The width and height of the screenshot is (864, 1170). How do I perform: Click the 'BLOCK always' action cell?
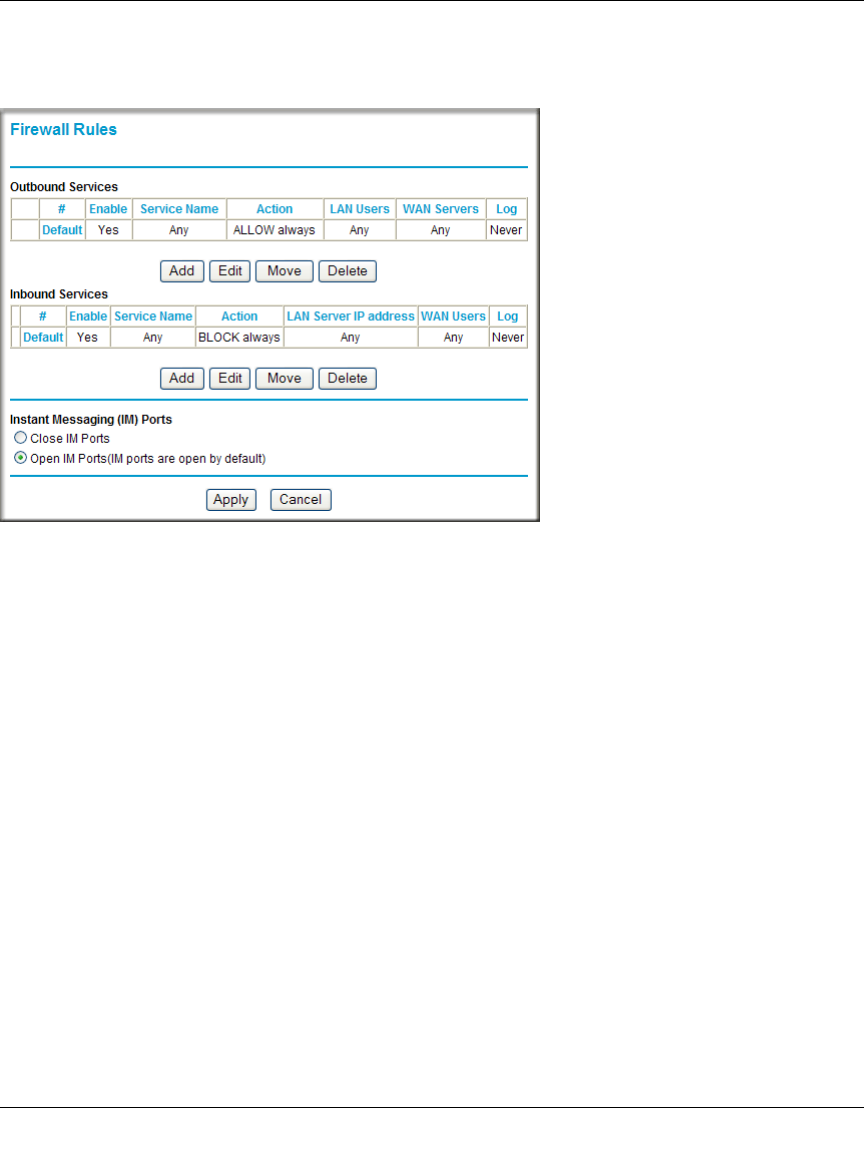tap(240, 337)
